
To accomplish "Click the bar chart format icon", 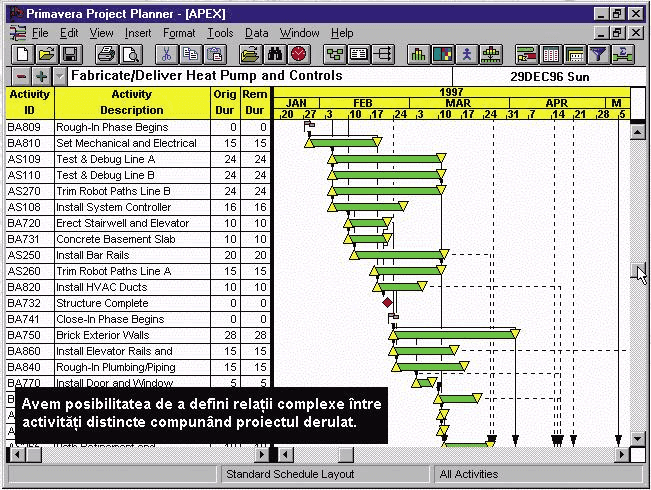I will pyautogui.click(x=526, y=54).
